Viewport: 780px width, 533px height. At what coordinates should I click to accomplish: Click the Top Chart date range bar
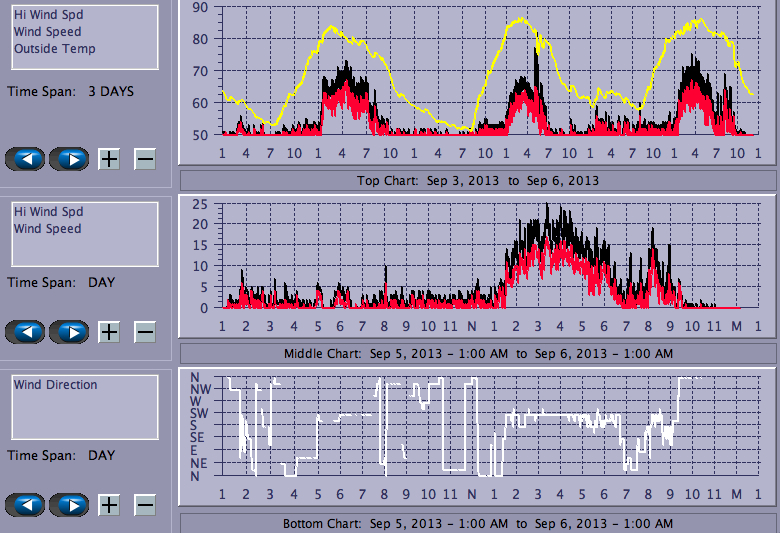(477, 181)
